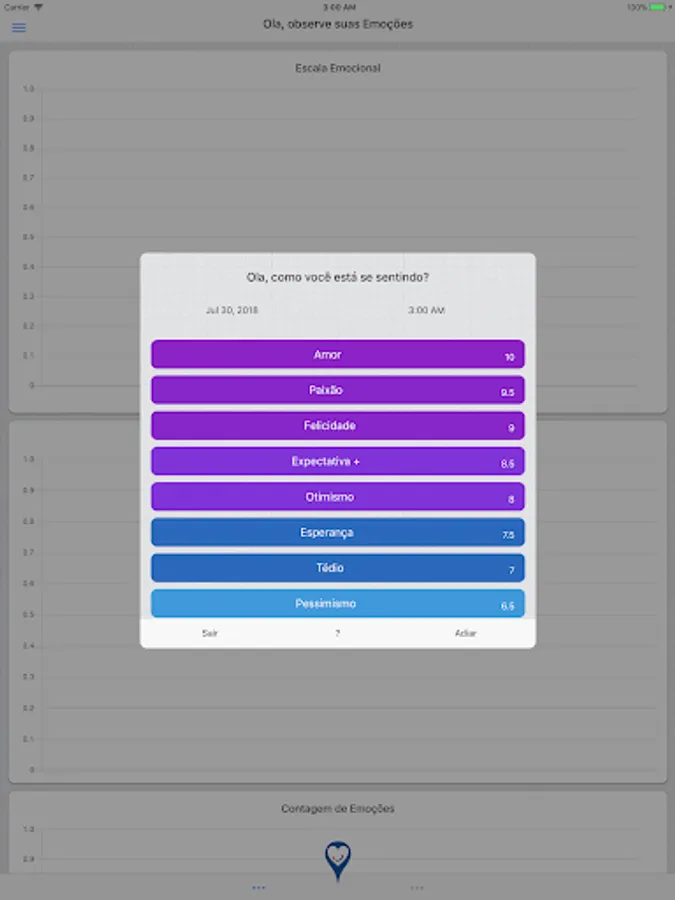Select the Amor emotion
Screen dimensions: 675x900
click(x=337, y=355)
